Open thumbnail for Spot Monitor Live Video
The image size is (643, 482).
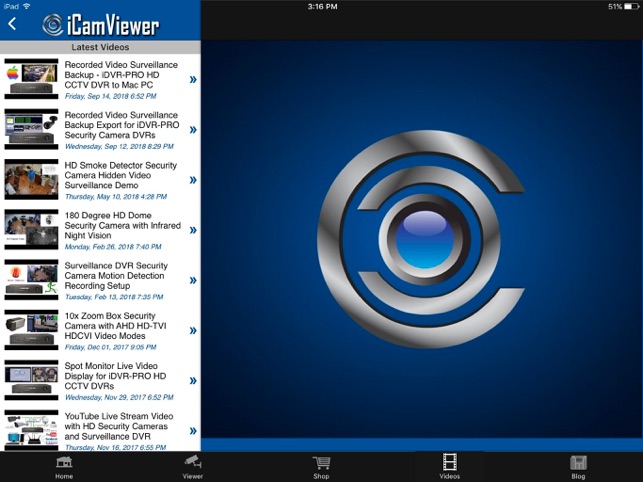click(x=31, y=380)
